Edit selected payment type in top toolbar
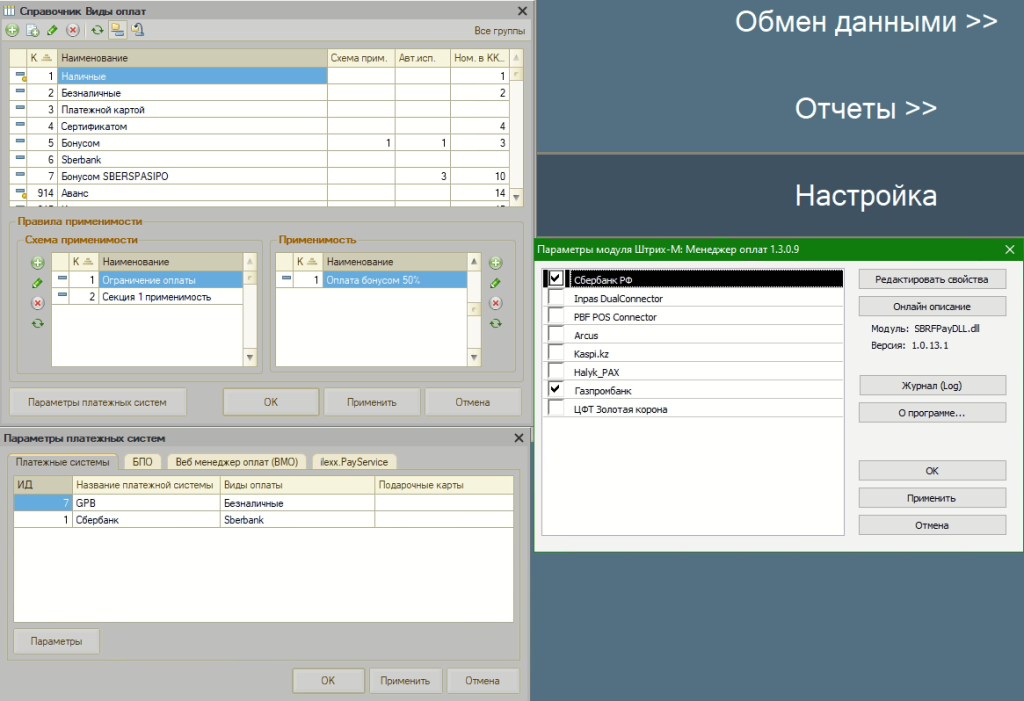1024x701 pixels. click(52, 30)
